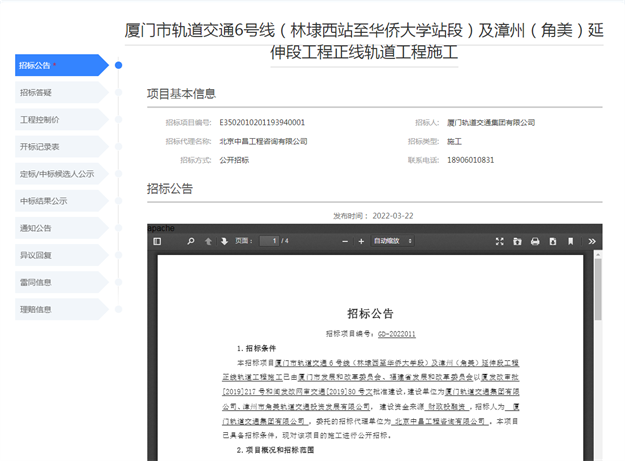Open the 工程控制价 sidebar tab

coord(61,120)
